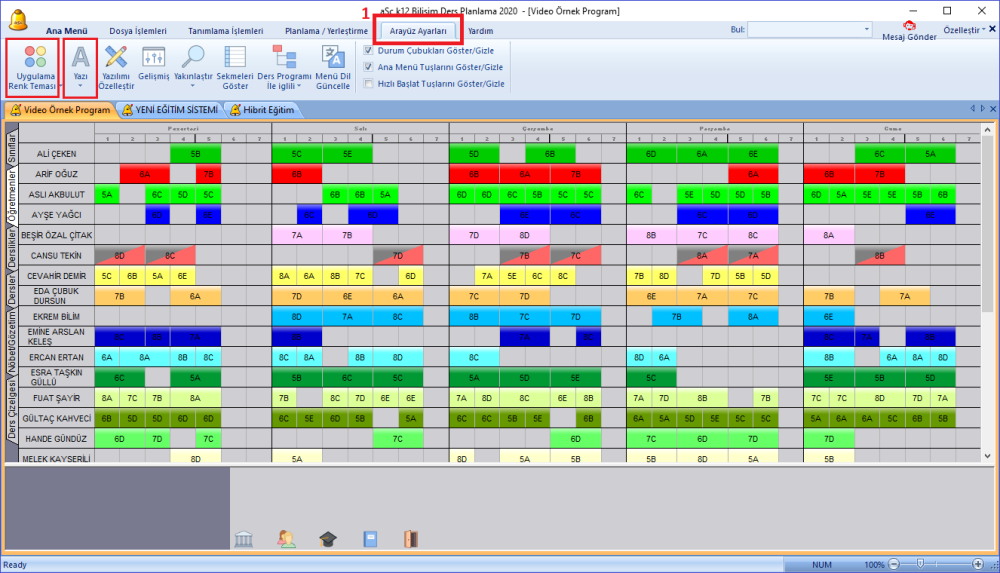Select teacher row HANDE GÜNDÜZ
This screenshot has height=573, width=1000.
click(56, 439)
